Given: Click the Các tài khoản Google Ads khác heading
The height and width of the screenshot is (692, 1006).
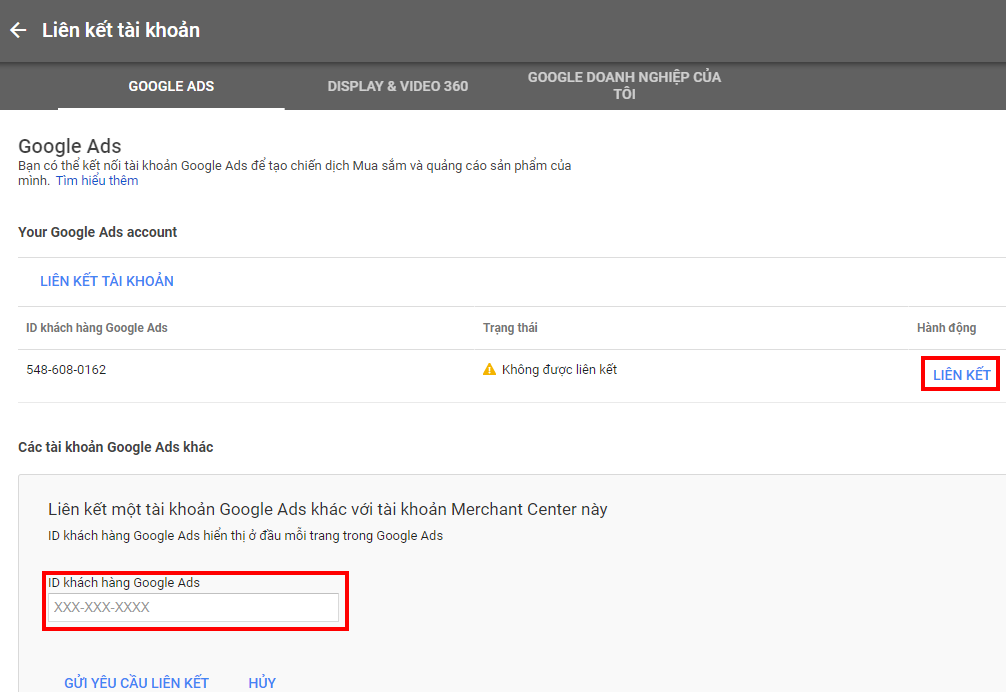Looking at the screenshot, I should (x=116, y=447).
